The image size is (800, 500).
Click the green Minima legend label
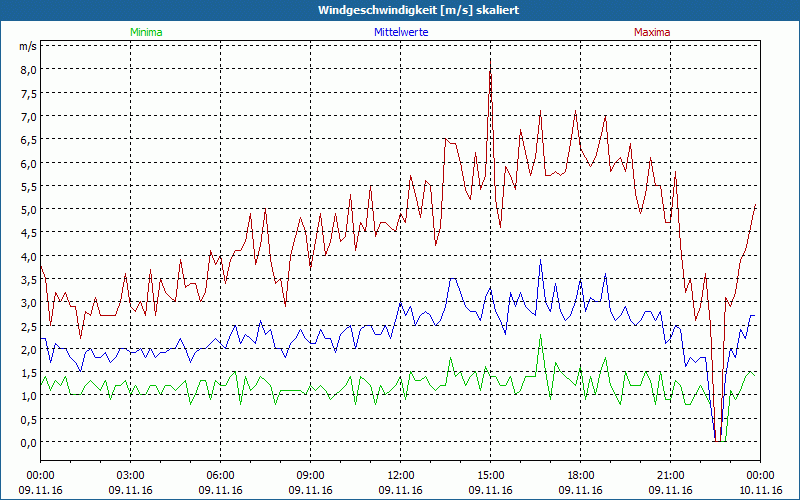146,32
